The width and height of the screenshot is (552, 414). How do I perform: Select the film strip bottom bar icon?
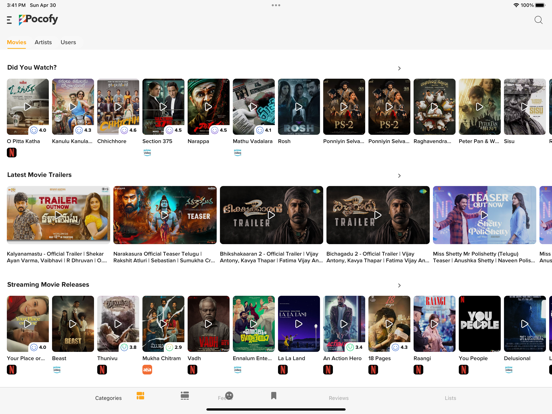tap(185, 396)
